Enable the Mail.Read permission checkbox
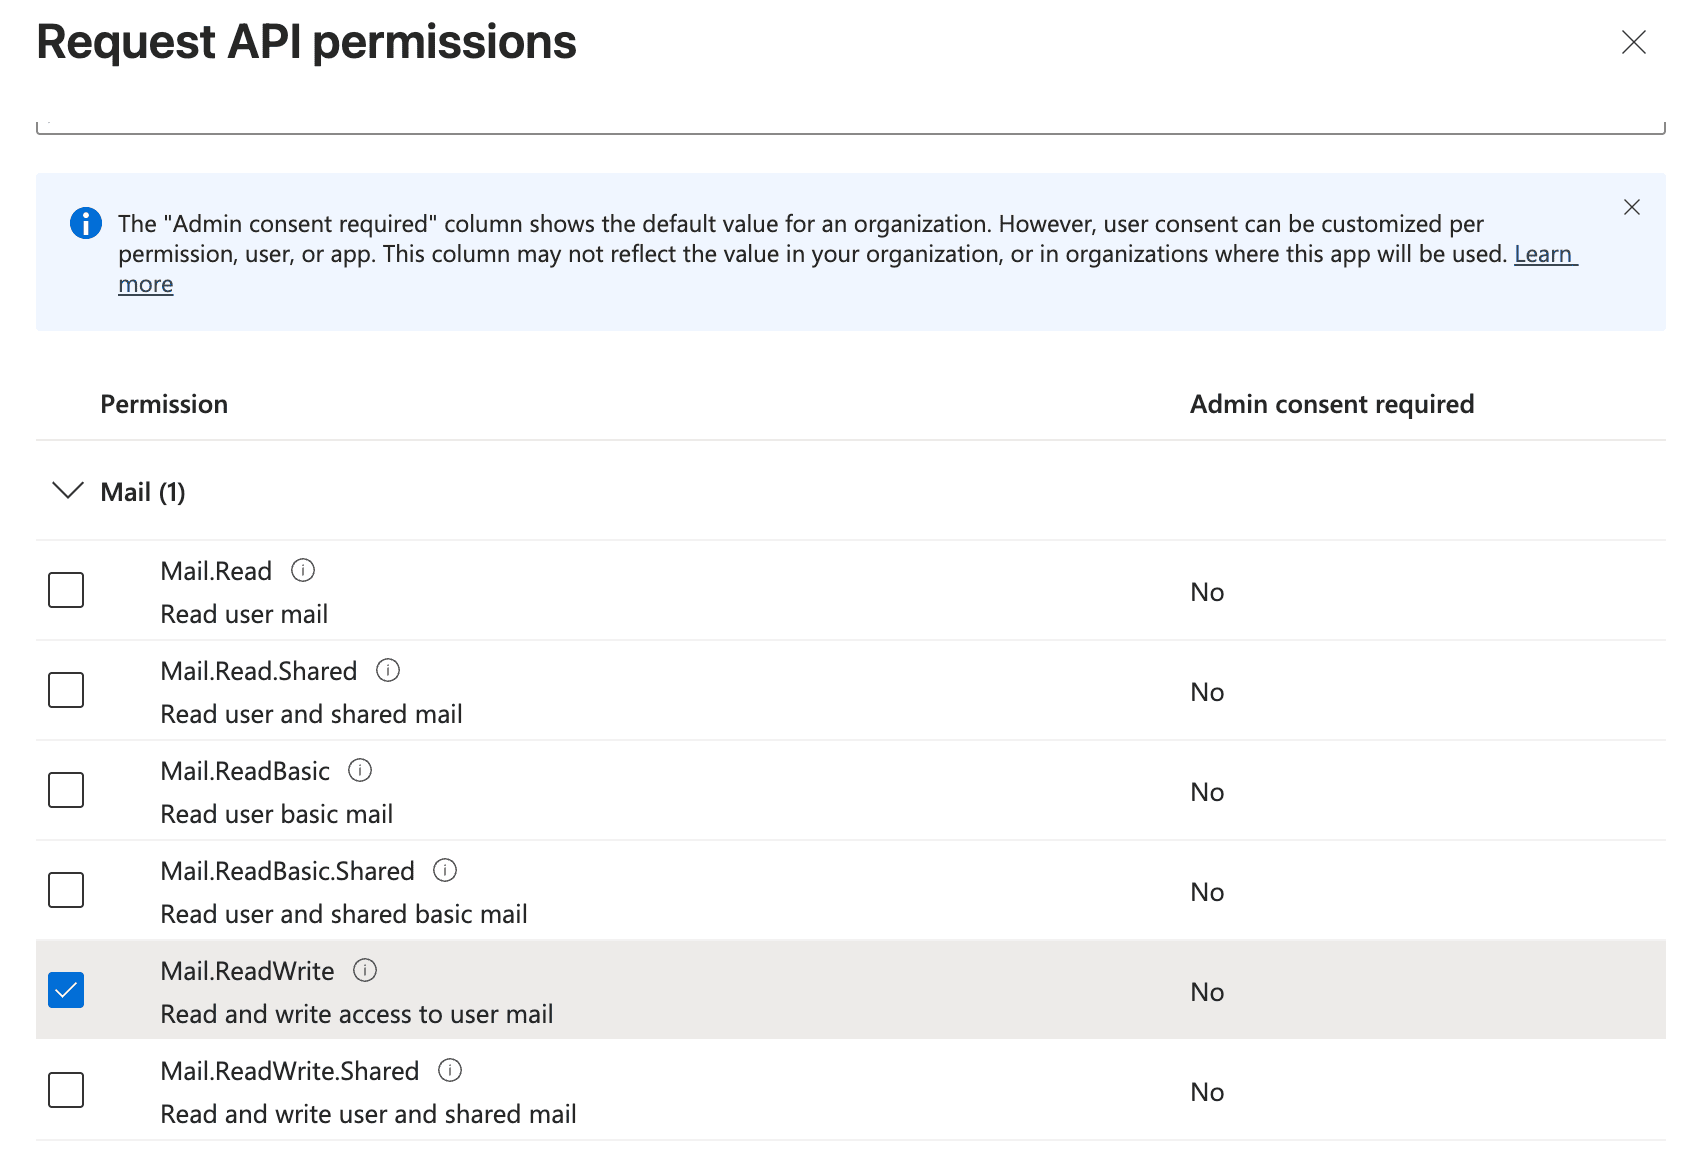Screen dimensions: 1682x1150 (66, 590)
